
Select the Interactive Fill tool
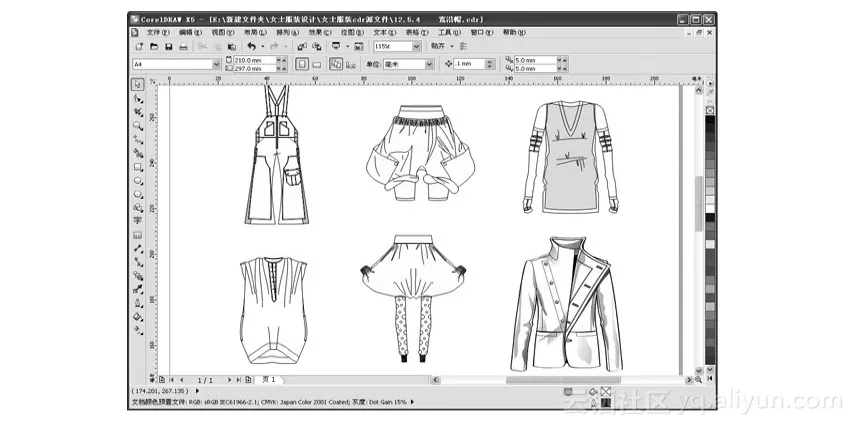(x=138, y=330)
